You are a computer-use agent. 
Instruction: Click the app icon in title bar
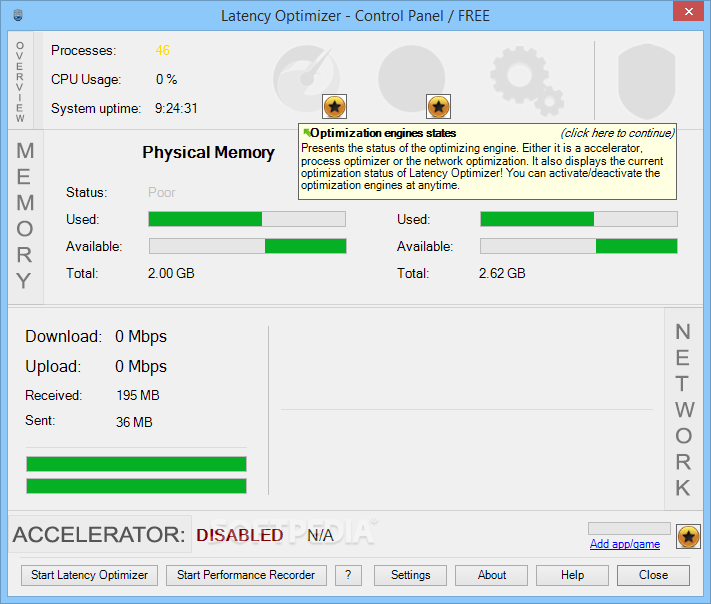point(18,15)
